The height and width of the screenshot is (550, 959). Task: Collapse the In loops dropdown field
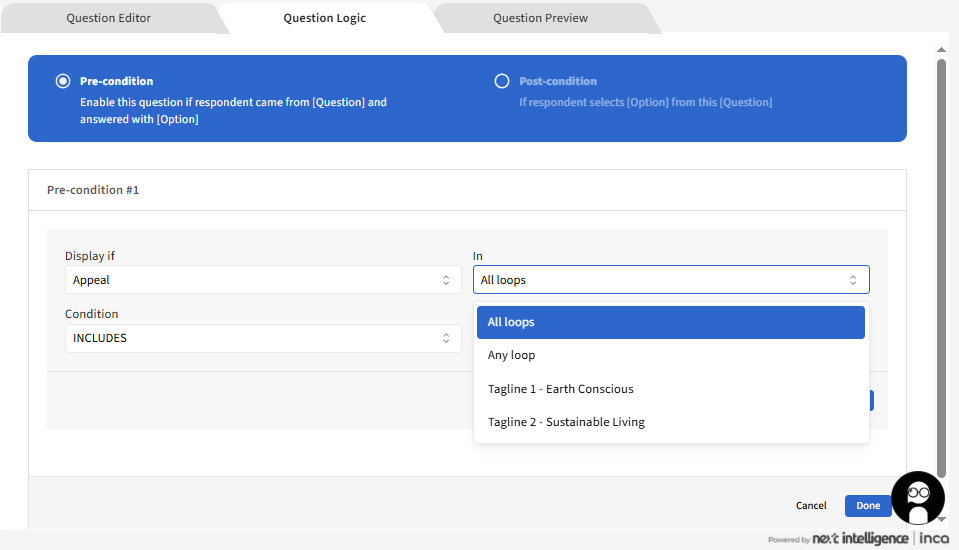point(660,280)
